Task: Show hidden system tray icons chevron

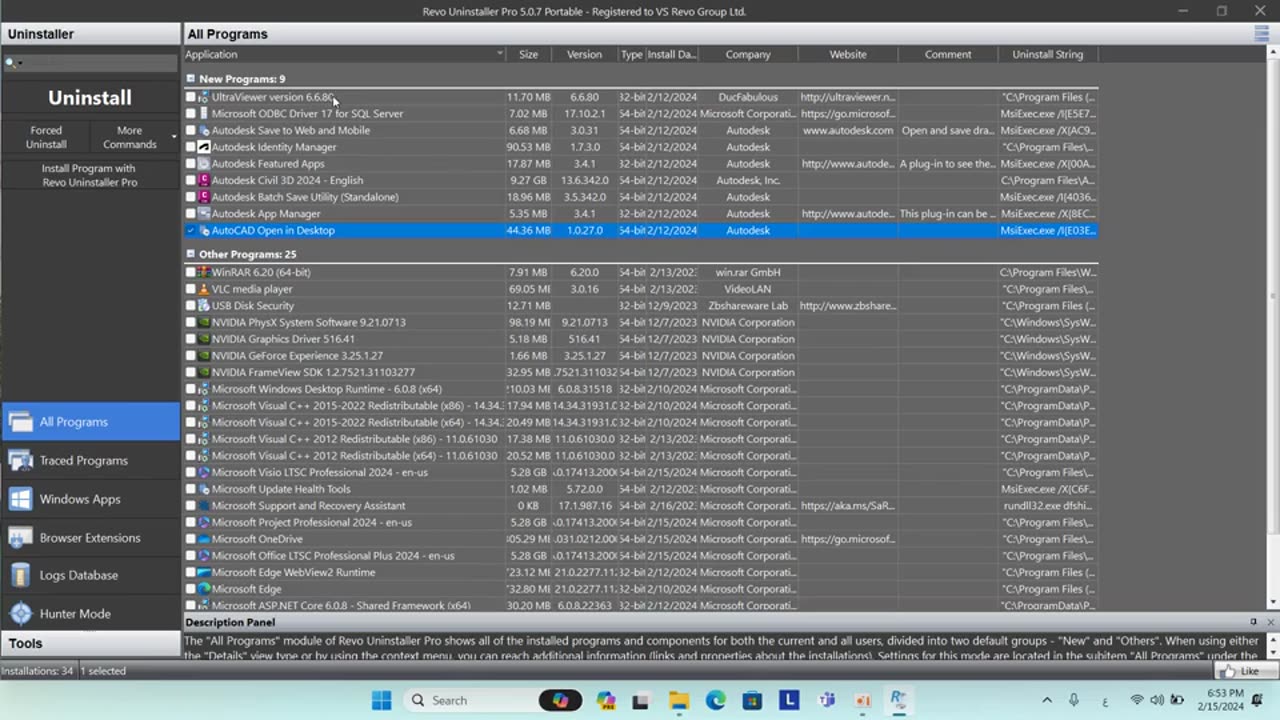Action: click(x=1047, y=700)
